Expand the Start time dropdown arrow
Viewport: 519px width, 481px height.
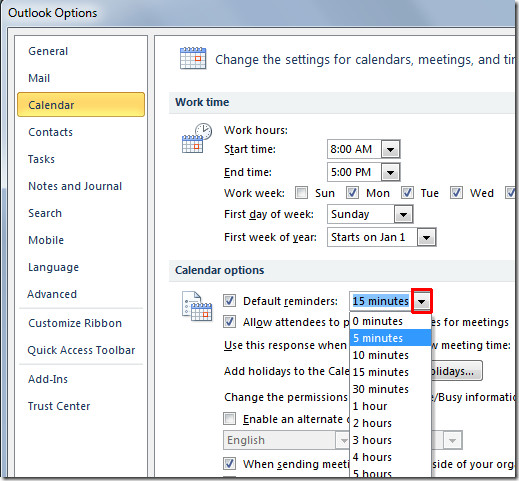coord(390,149)
